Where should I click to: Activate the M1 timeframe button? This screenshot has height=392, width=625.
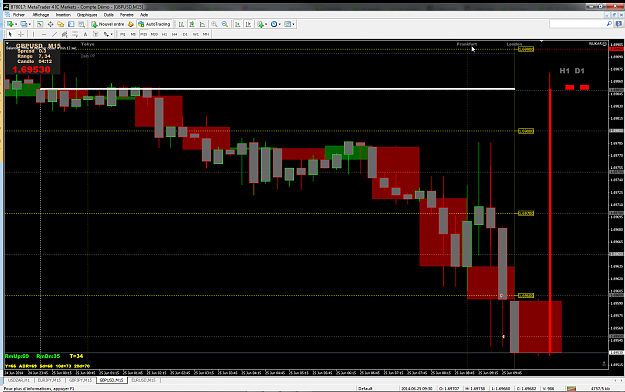click(x=123, y=34)
